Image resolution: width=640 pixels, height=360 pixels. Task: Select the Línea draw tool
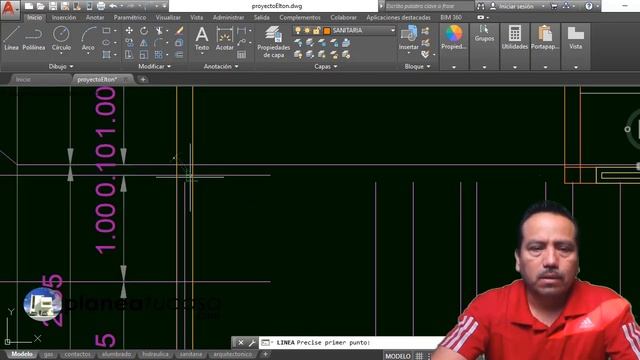(x=11, y=38)
